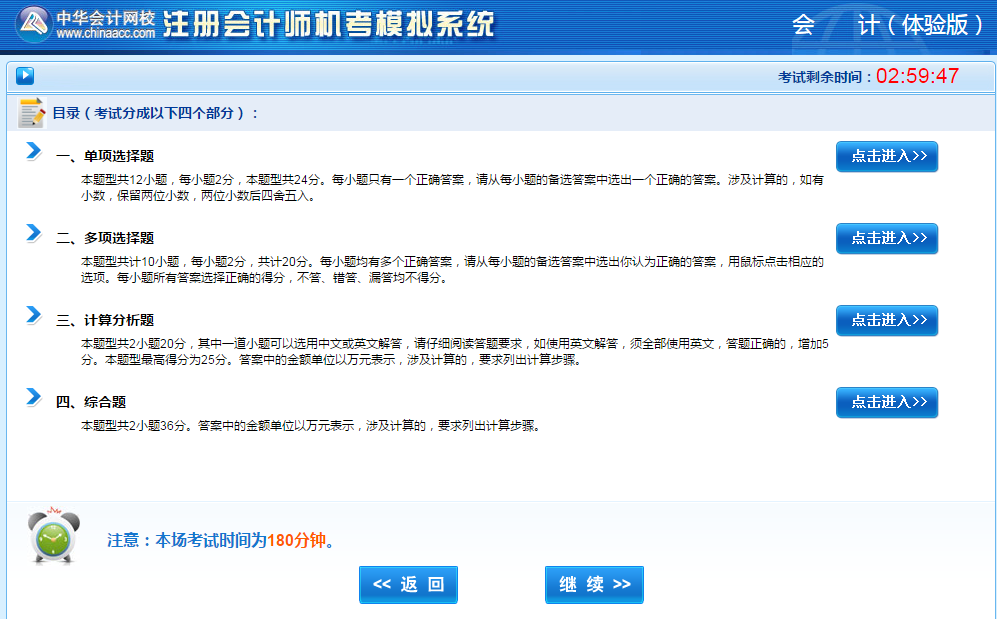This screenshot has width=997, height=619.
Task: Select the 四、综合题 heading
Action: (91, 402)
